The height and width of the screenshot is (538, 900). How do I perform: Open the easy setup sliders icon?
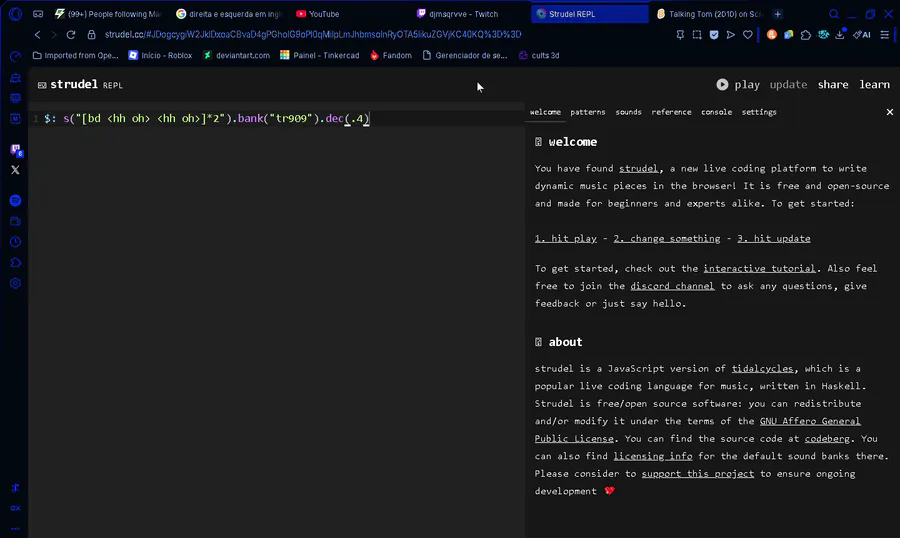click(885, 35)
